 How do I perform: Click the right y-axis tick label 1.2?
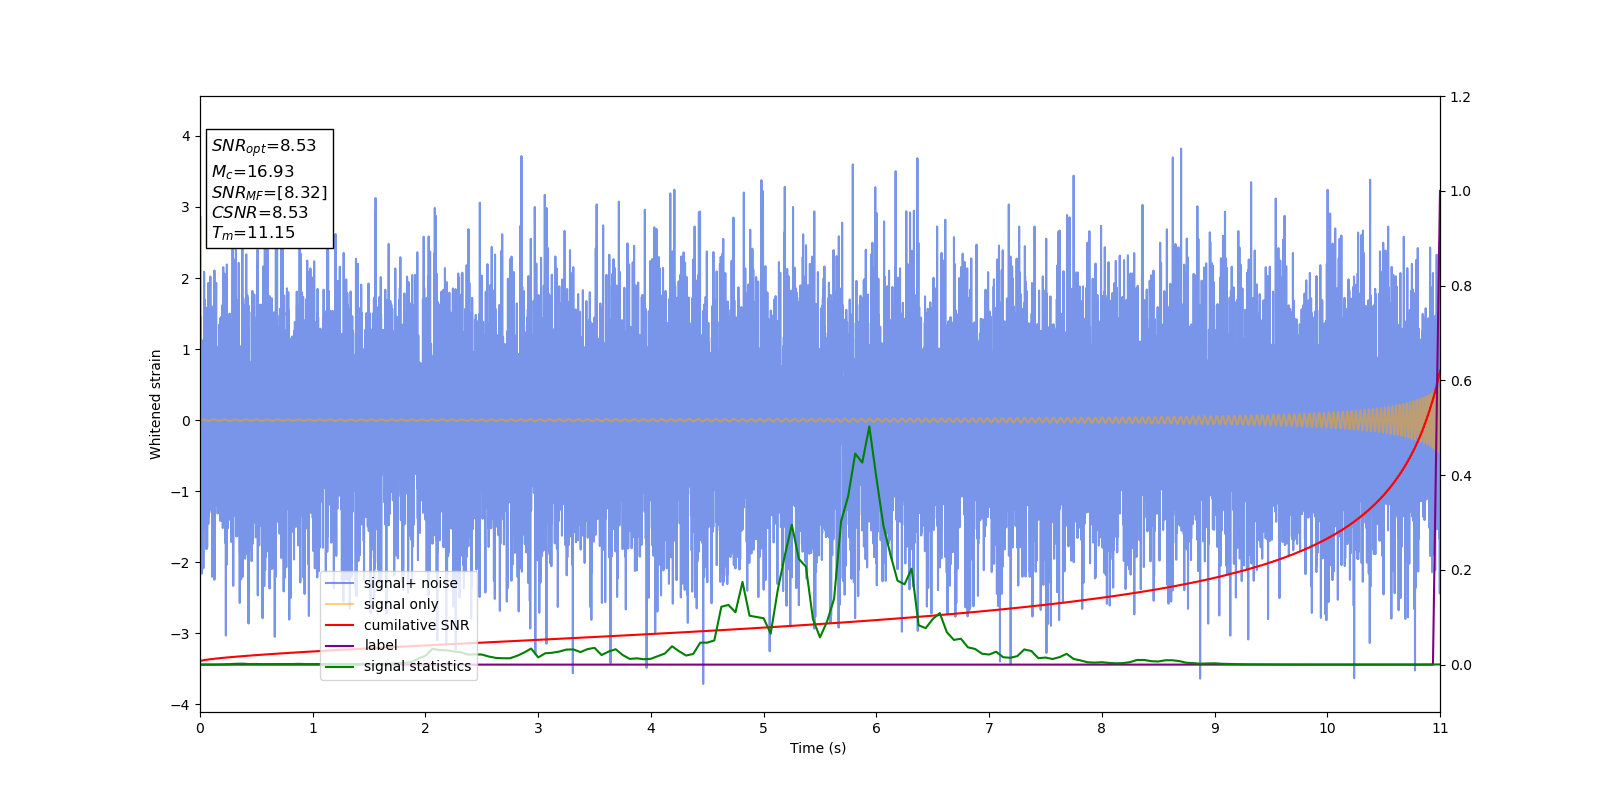pos(1460,97)
